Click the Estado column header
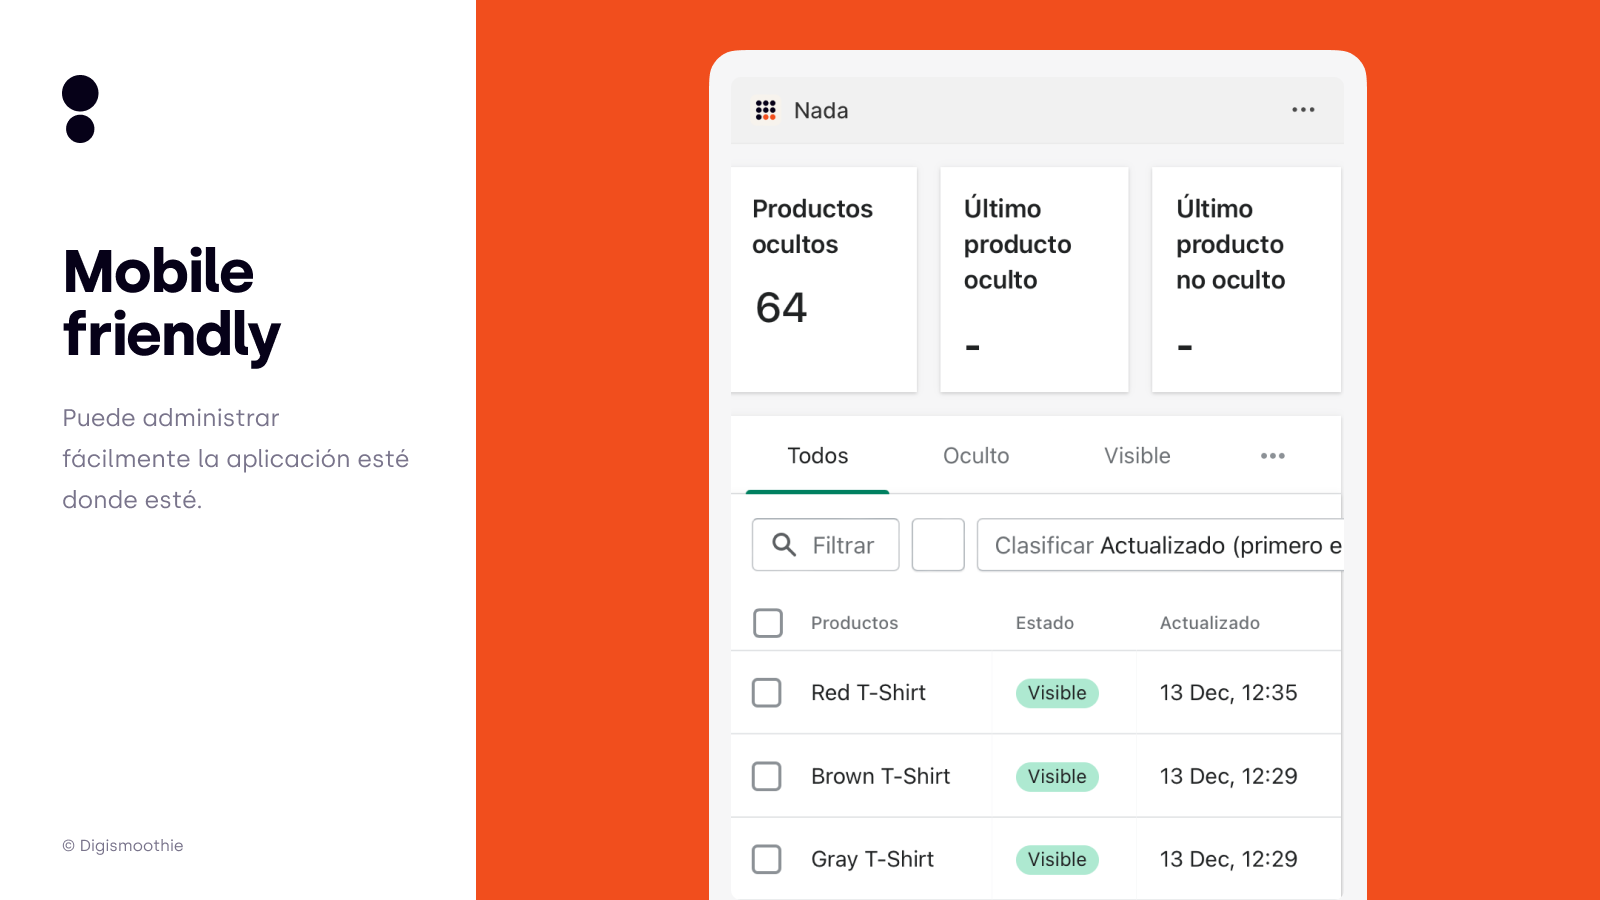Image resolution: width=1600 pixels, height=900 pixels. [x=1045, y=623]
